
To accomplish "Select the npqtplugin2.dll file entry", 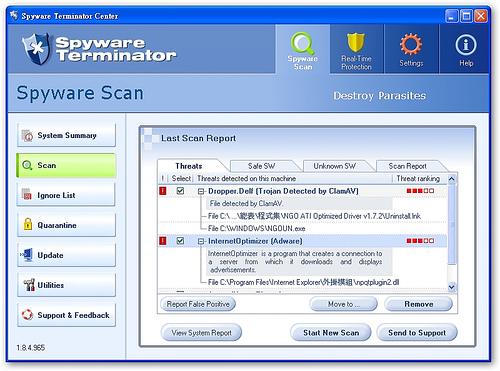I will point(303,282).
